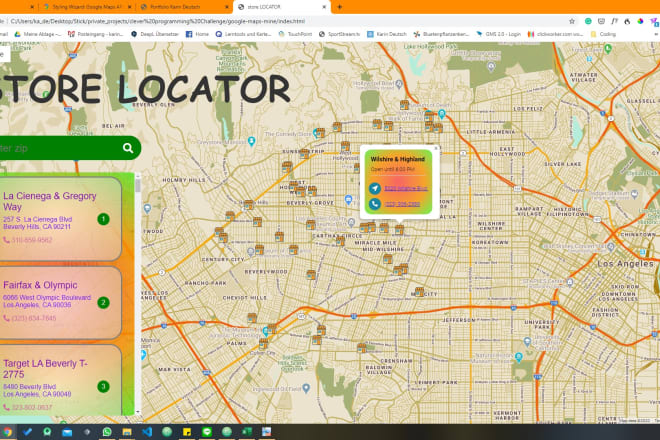Click the multicolor extension icon in toolbar
The image size is (660, 440).
640,21
